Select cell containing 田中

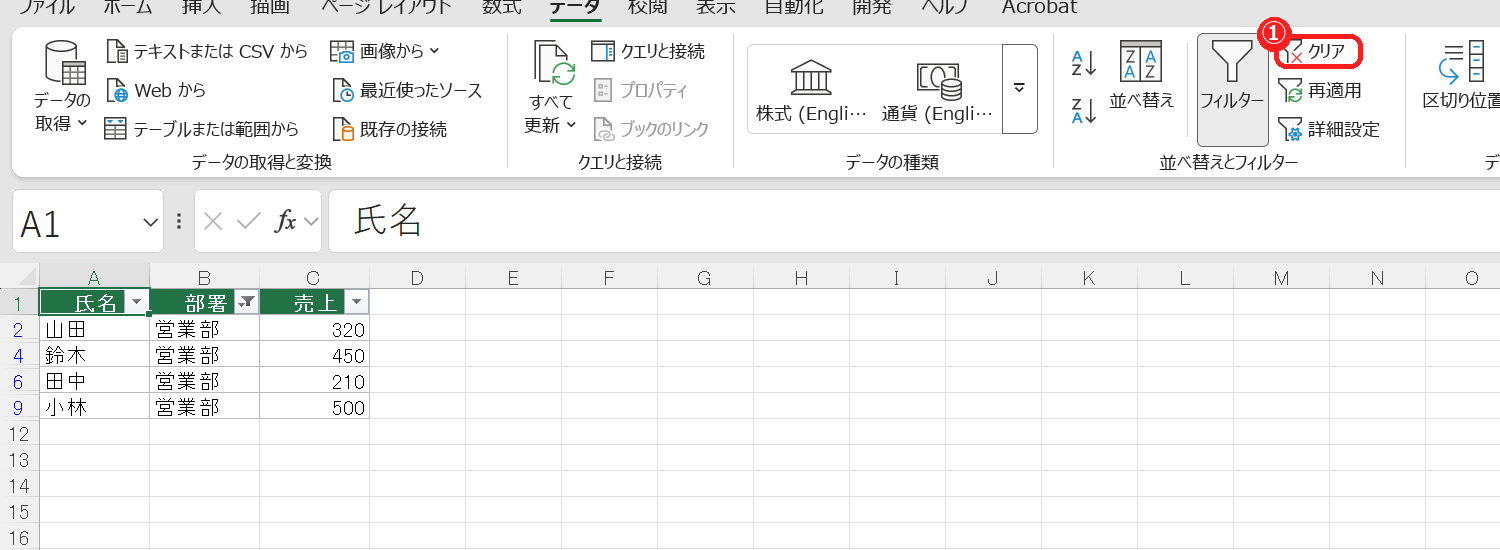tap(94, 381)
